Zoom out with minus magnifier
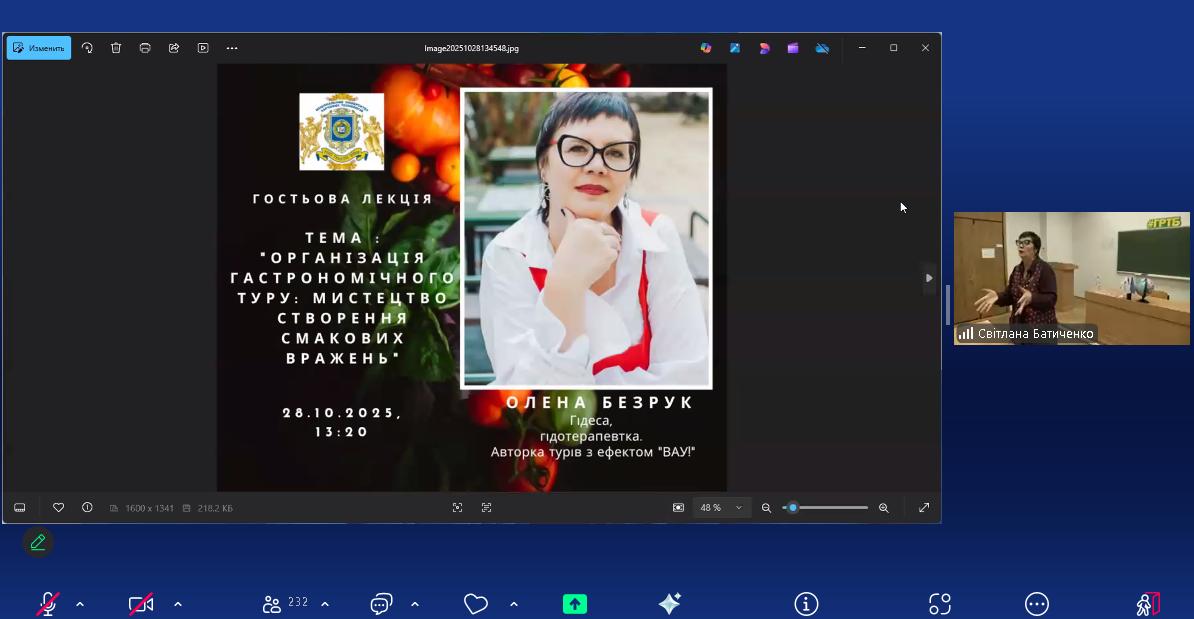Image resolution: width=1194 pixels, height=619 pixels. pos(766,508)
